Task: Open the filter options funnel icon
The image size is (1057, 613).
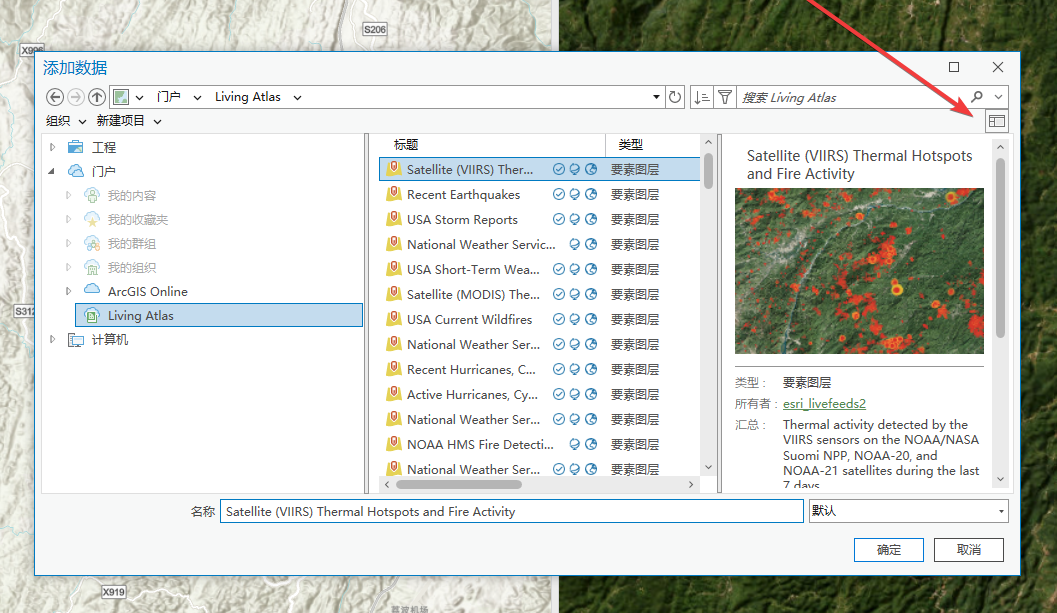Action: click(725, 97)
